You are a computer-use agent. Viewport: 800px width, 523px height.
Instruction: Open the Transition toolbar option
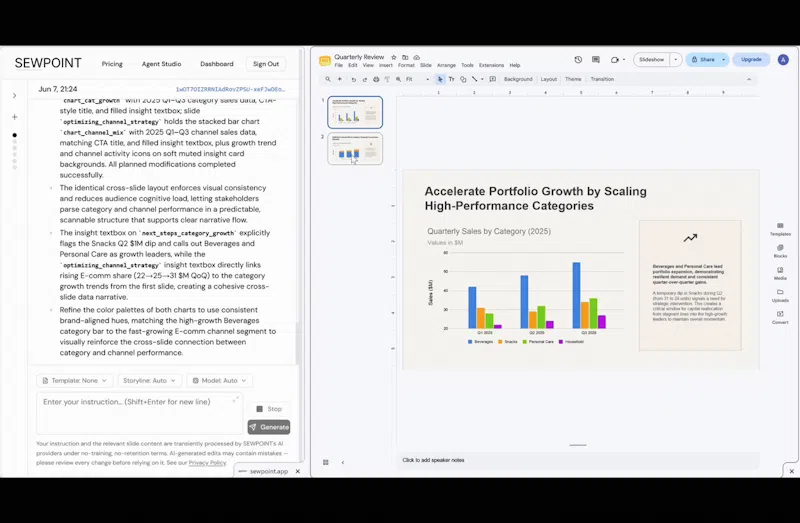pos(602,79)
